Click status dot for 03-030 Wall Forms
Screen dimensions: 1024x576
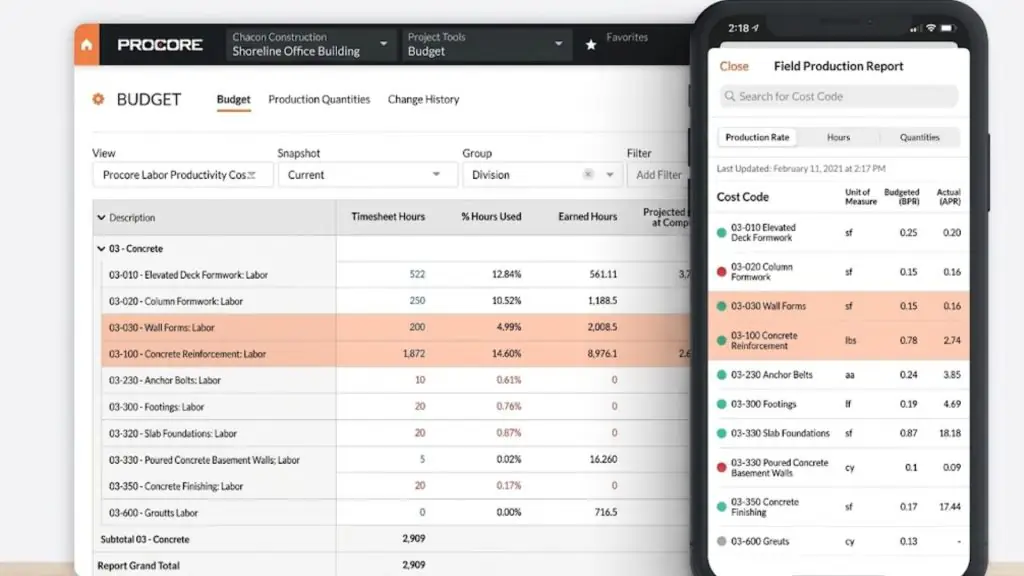pos(722,306)
